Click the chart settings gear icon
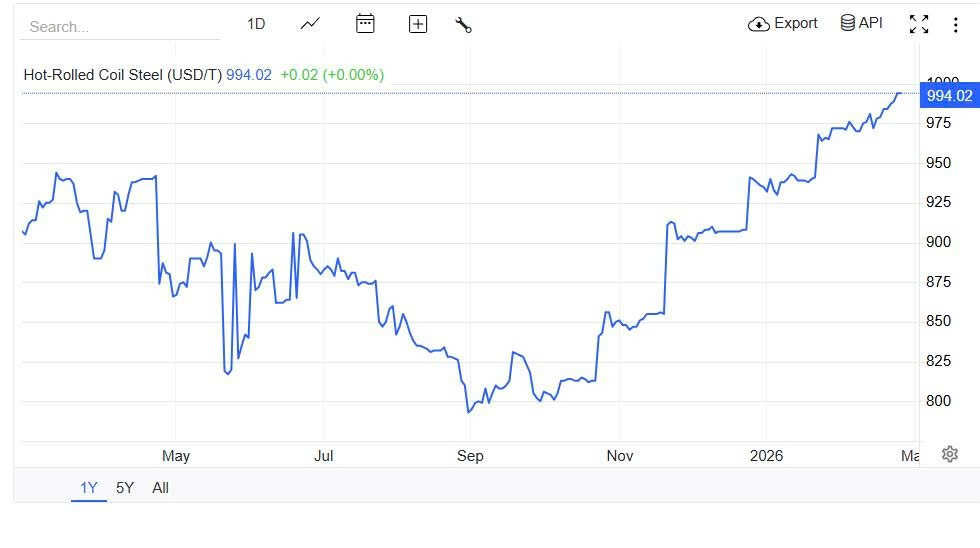980x548 pixels. (950, 454)
